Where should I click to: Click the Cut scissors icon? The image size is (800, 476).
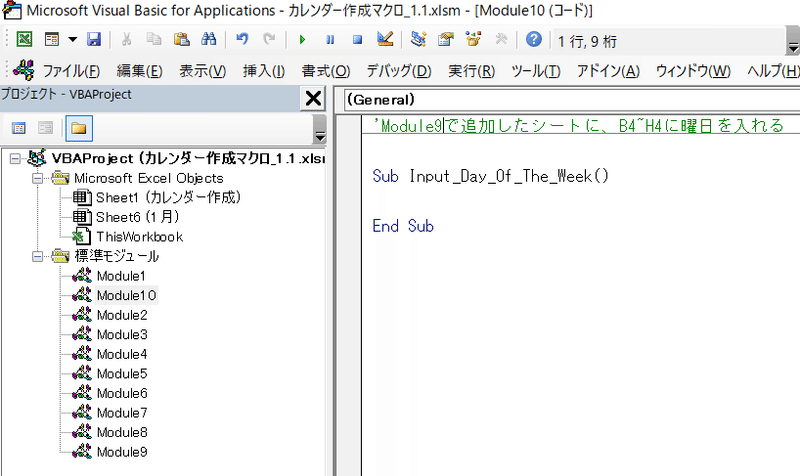(x=126, y=39)
